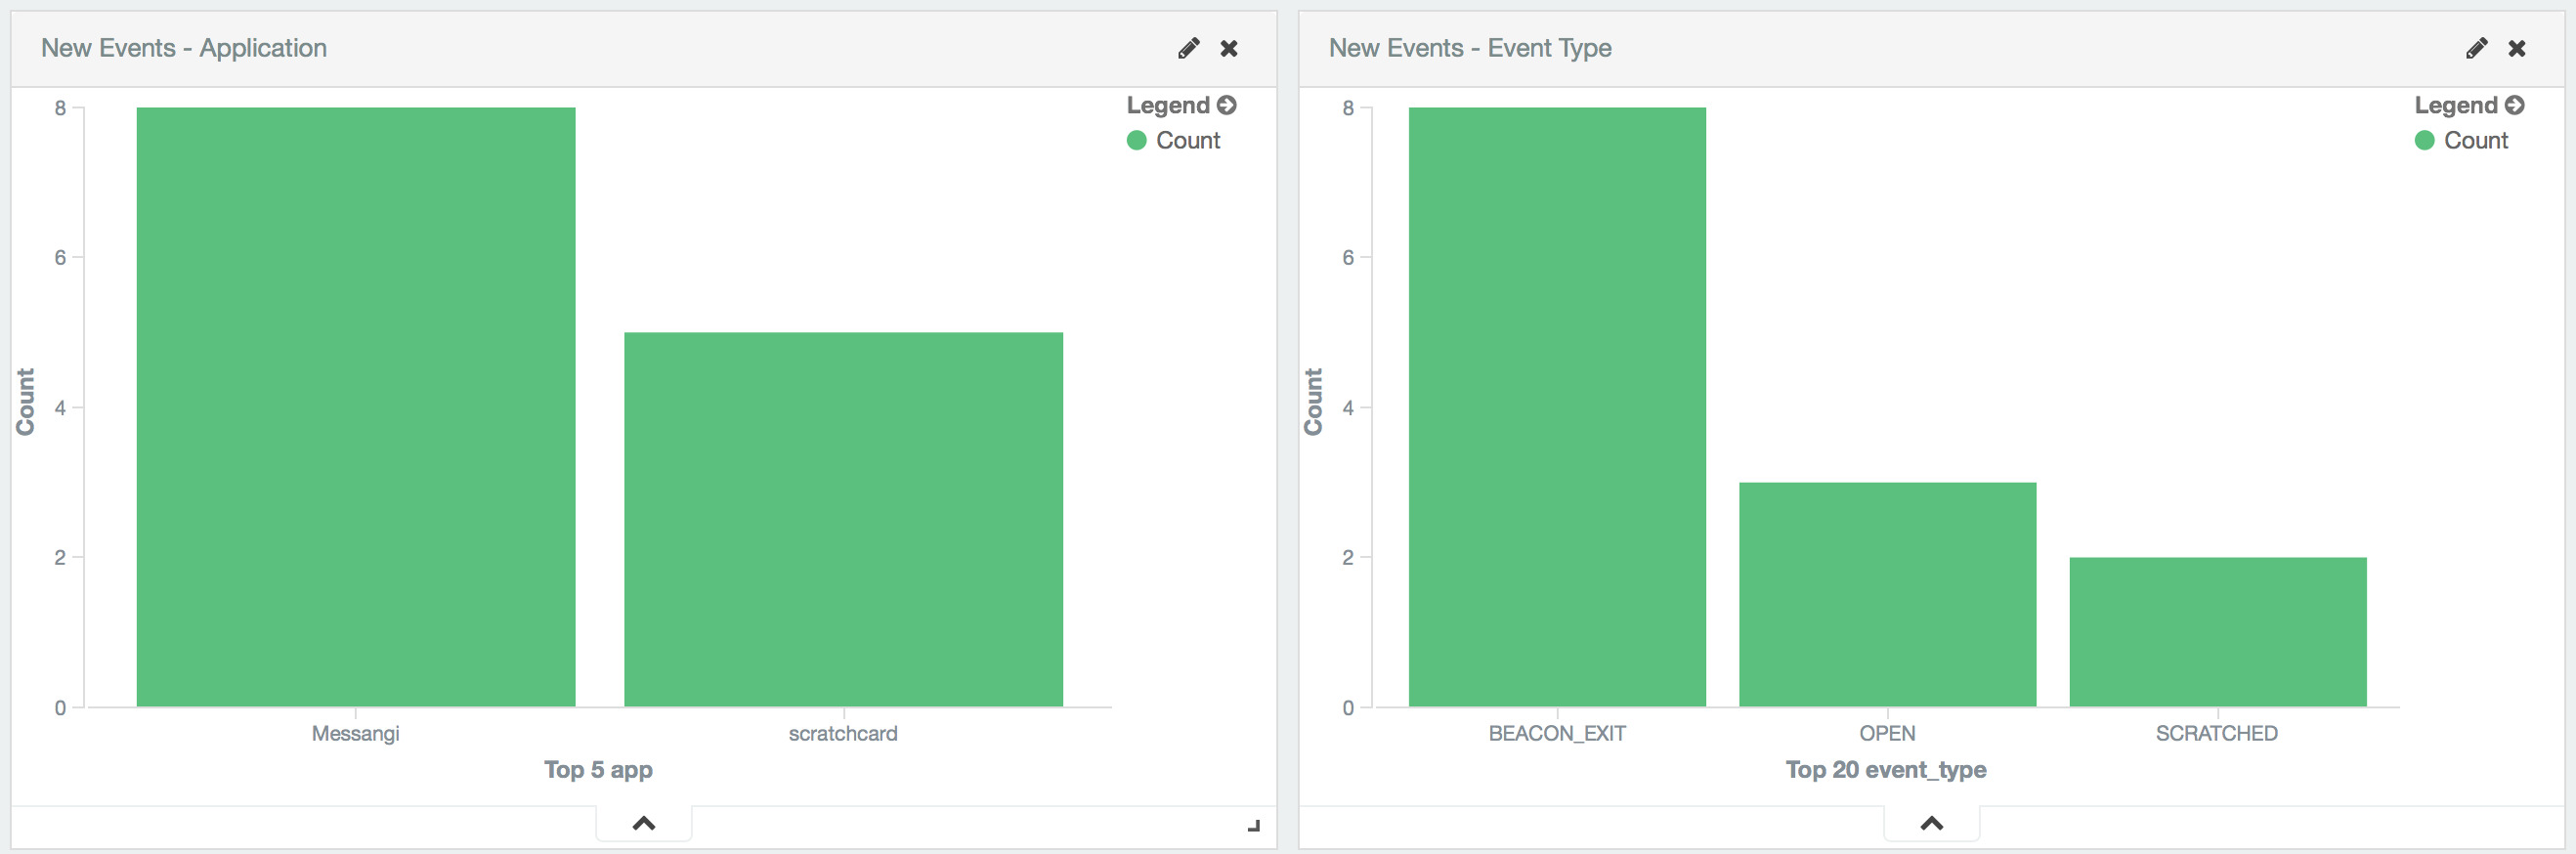The height and width of the screenshot is (854, 2576).
Task: Select the Count legend label in Event Type chart
Action: tap(2476, 141)
